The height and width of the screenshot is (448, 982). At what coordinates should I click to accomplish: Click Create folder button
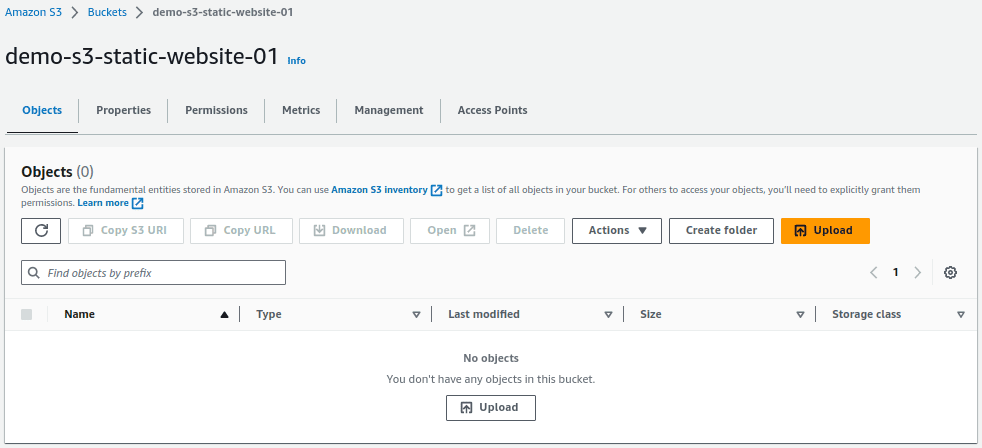pyautogui.click(x=721, y=231)
